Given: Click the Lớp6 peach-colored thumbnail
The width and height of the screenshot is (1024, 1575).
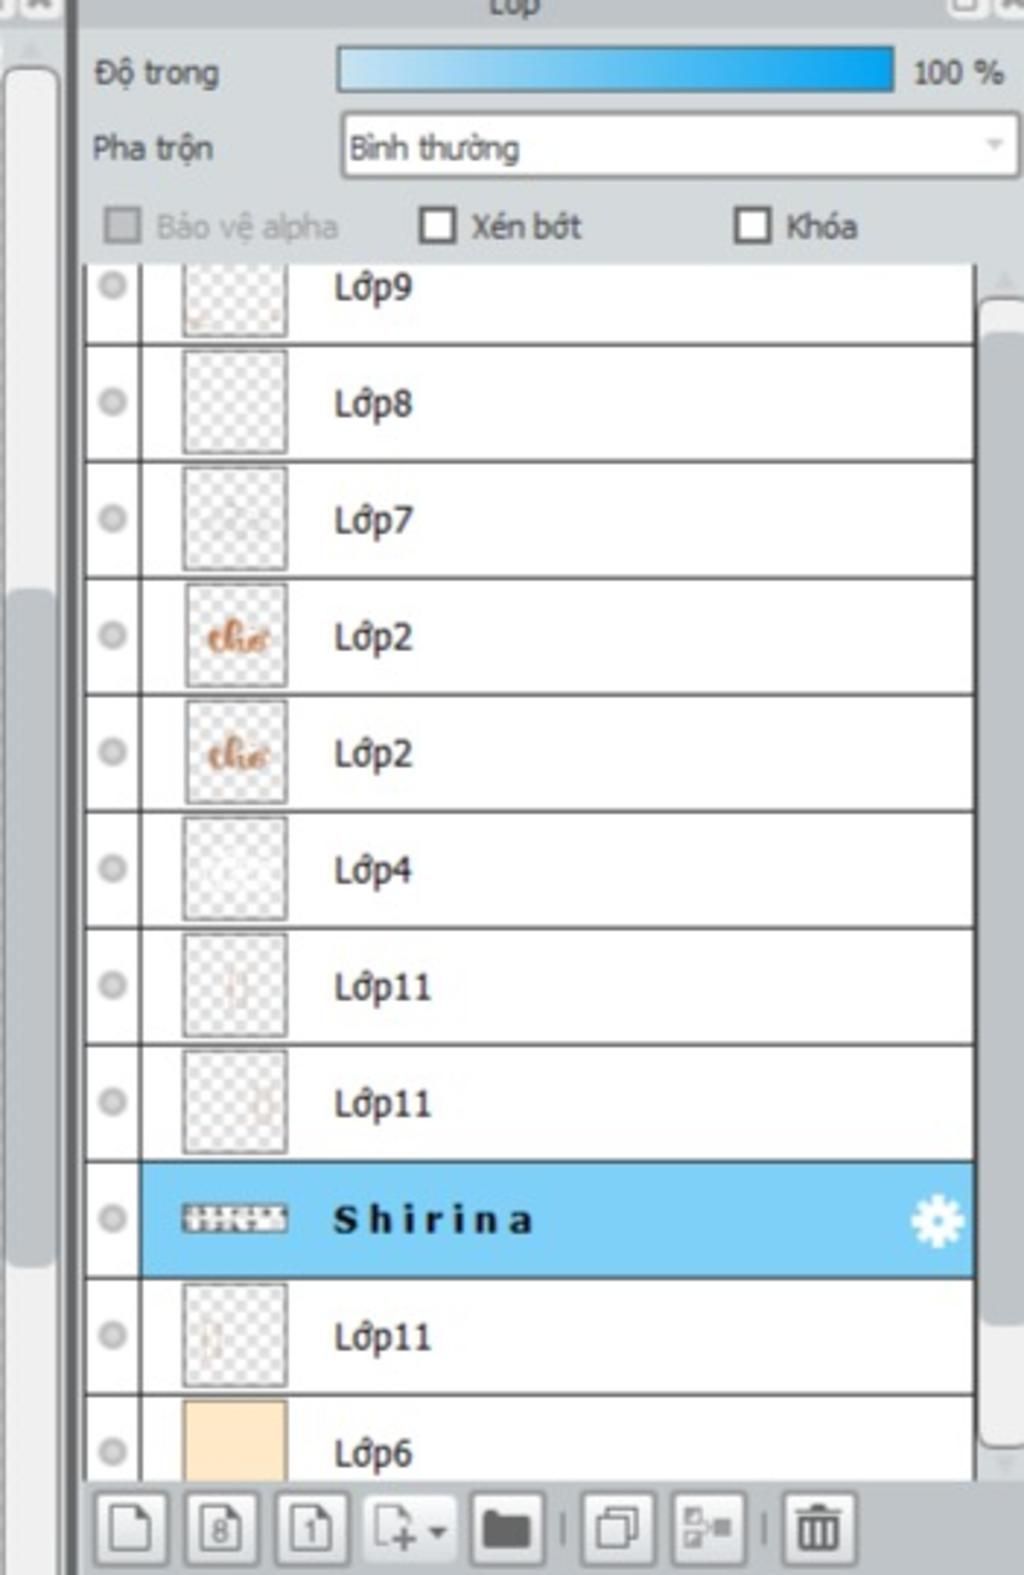Looking at the screenshot, I should [235, 1440].
